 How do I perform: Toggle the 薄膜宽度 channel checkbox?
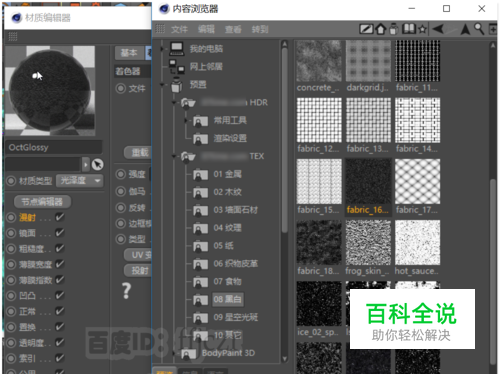(x=60, y=264)
